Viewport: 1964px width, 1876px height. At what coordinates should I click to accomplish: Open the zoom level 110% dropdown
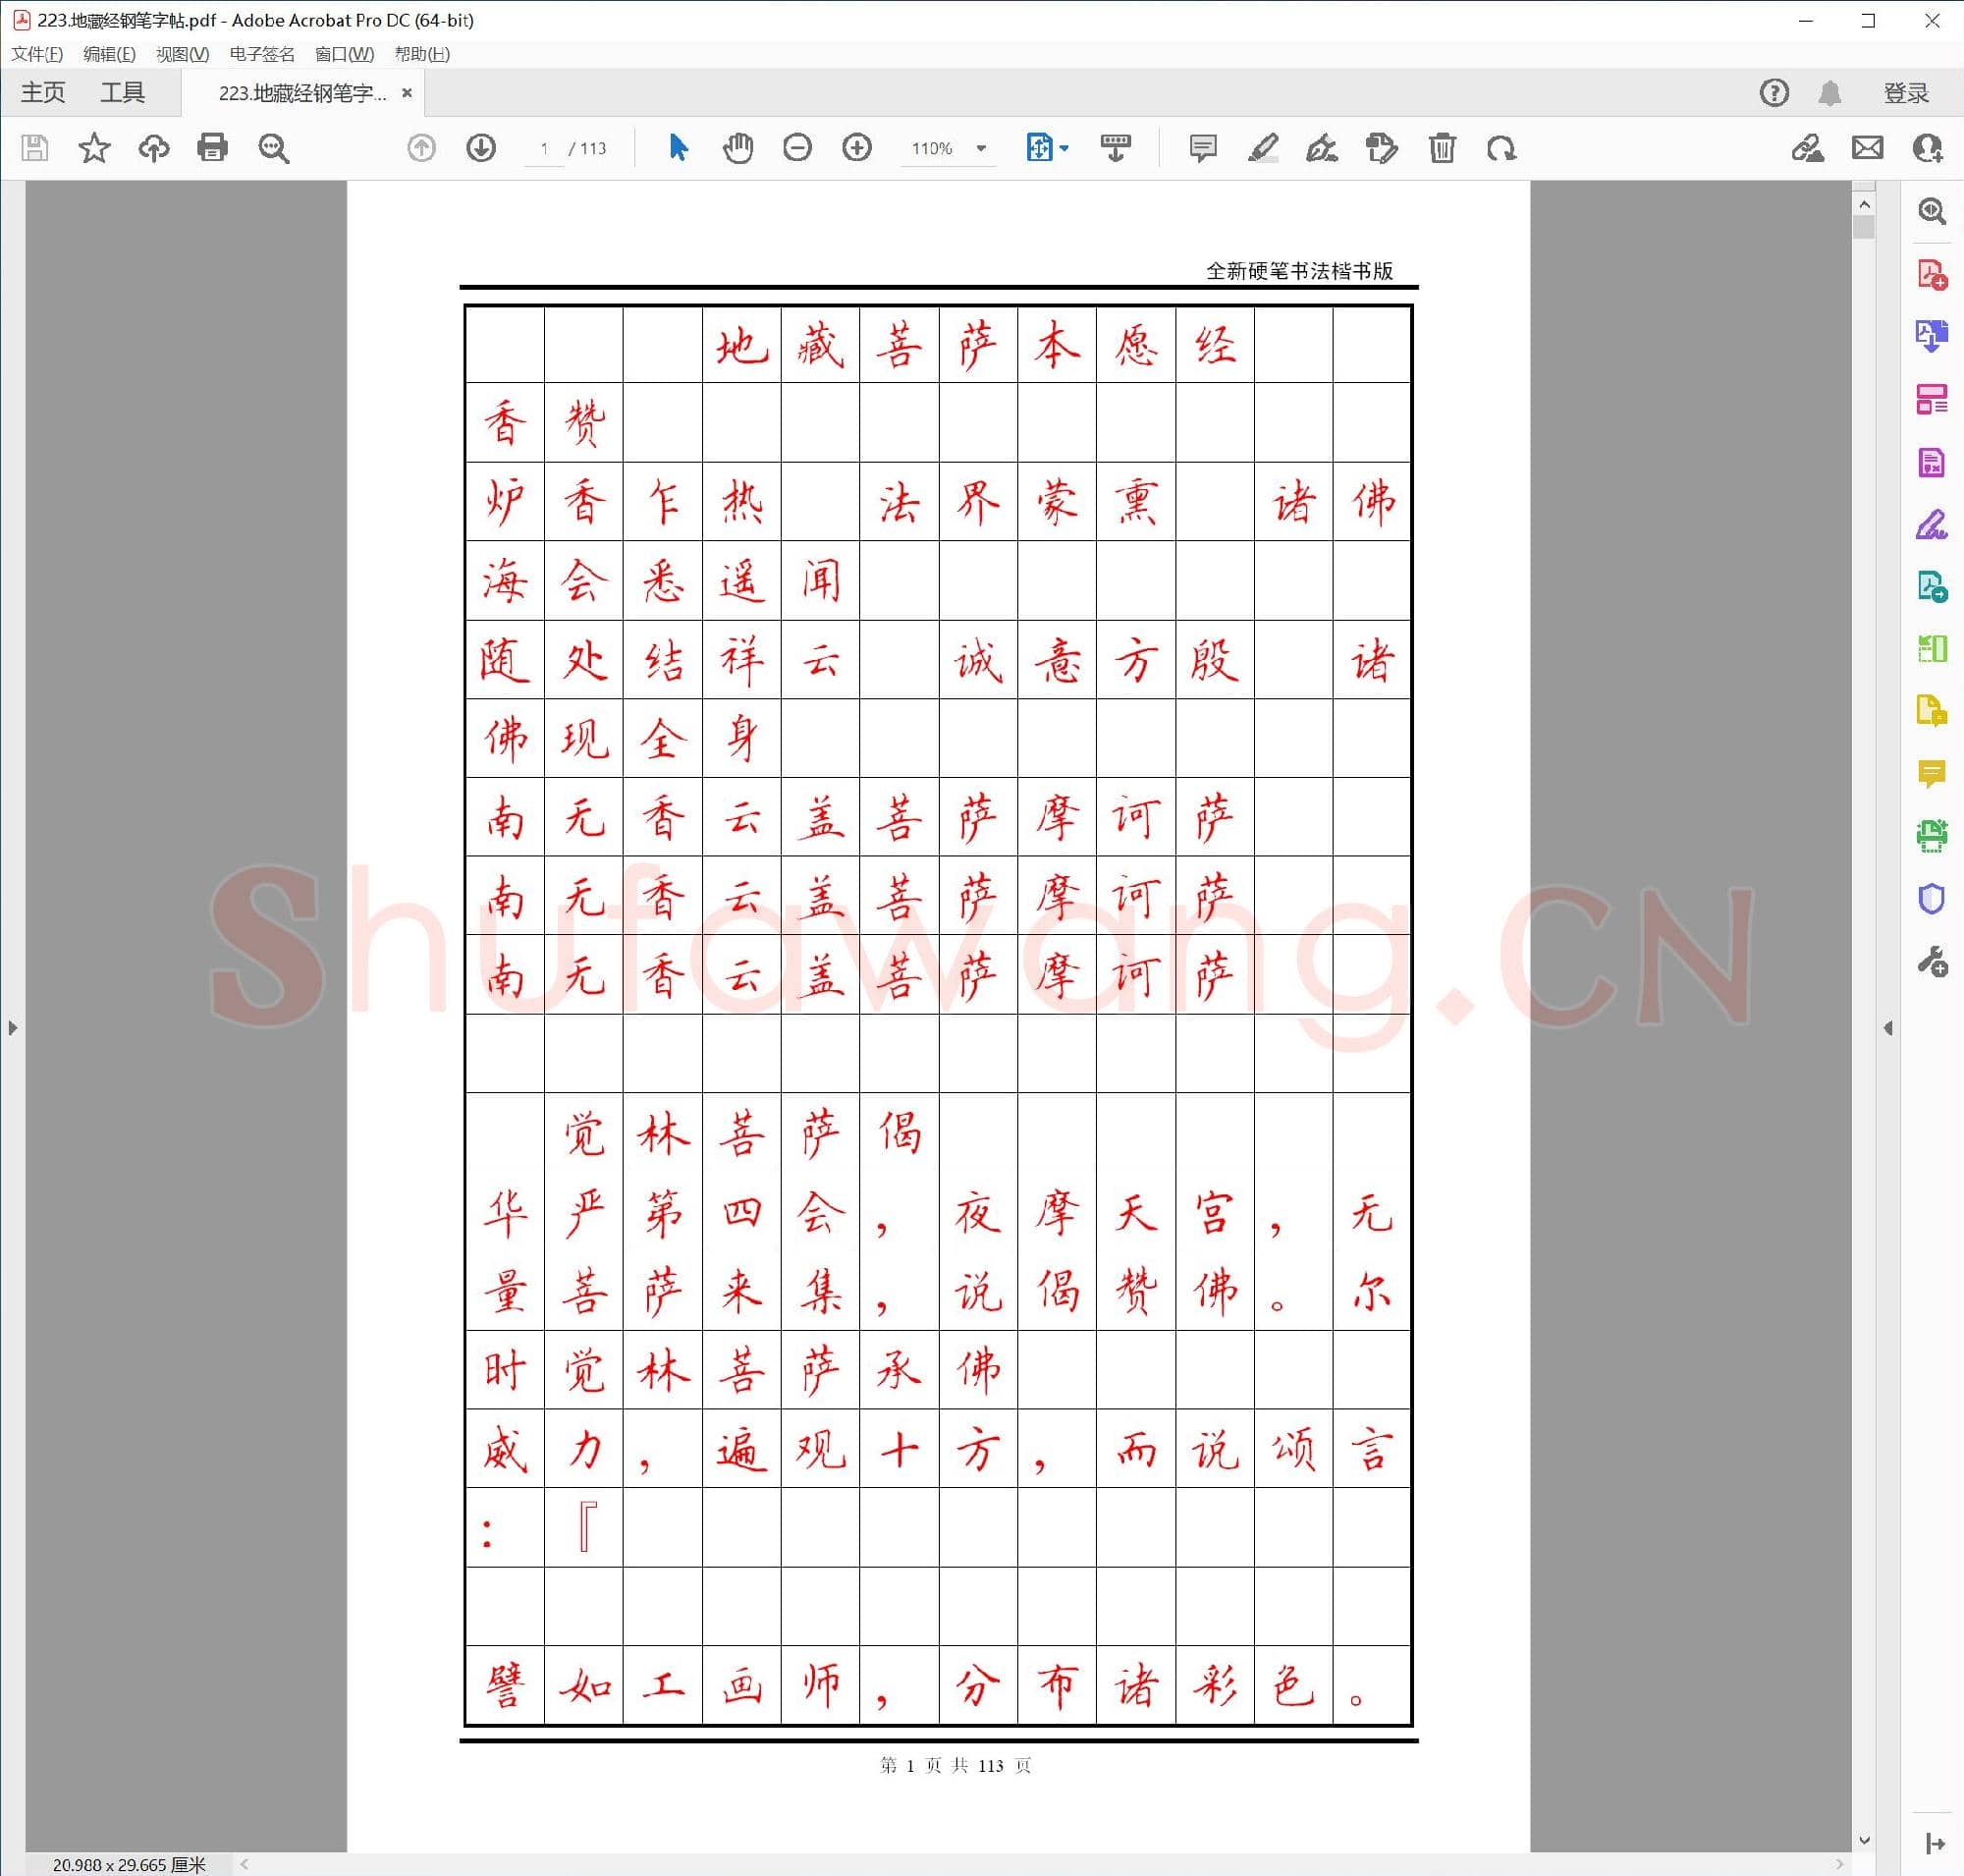tap(948, 148)
